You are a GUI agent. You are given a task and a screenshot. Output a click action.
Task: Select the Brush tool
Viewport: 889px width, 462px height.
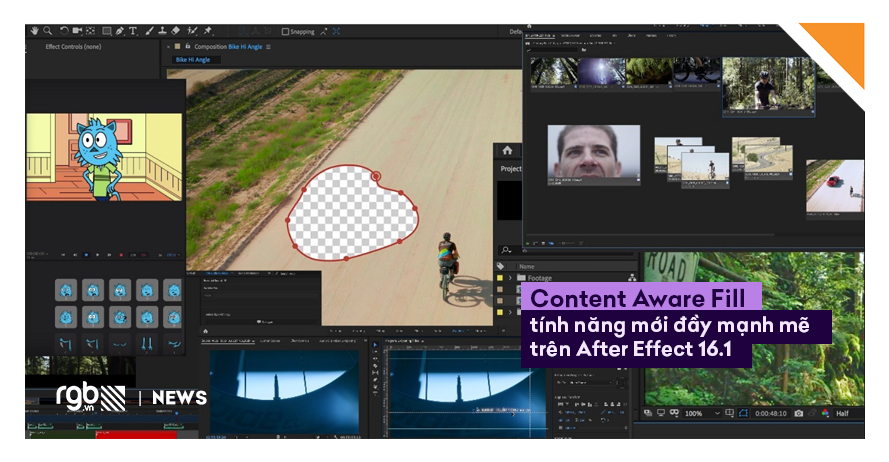(x=148, y=31)
